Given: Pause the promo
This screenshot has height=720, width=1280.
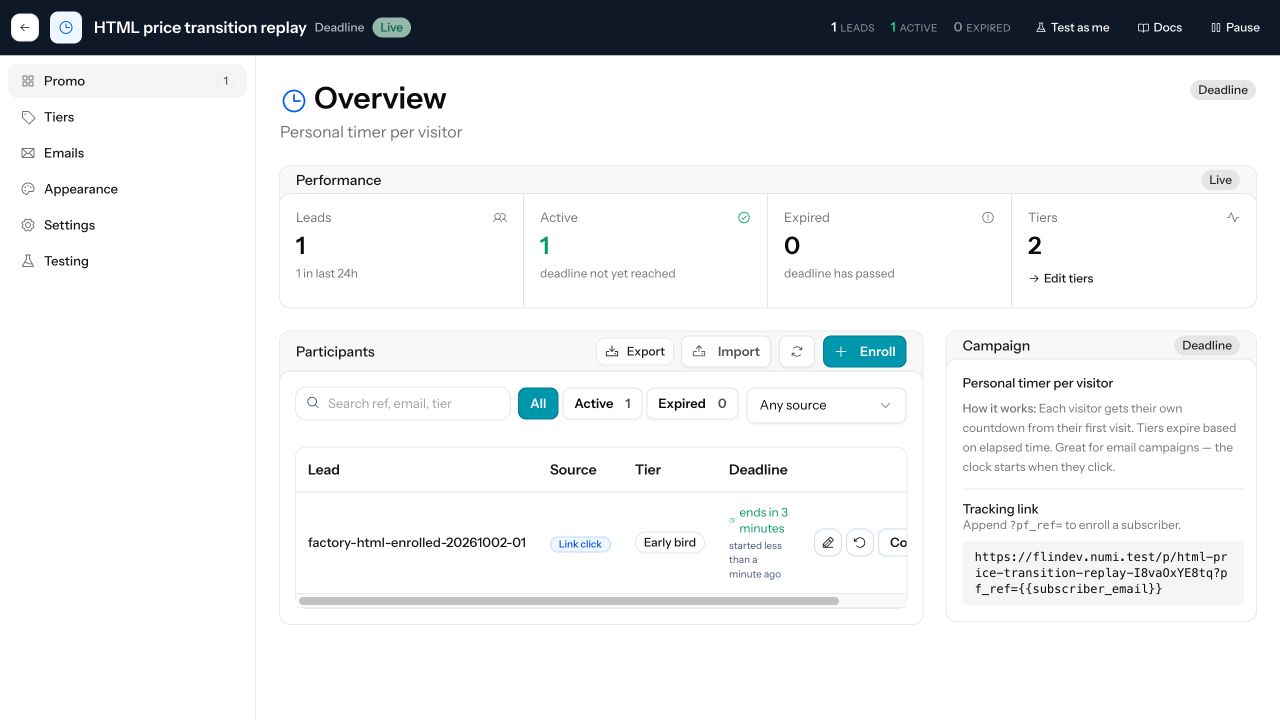Looking at the screenshot, I should 1235,28.
